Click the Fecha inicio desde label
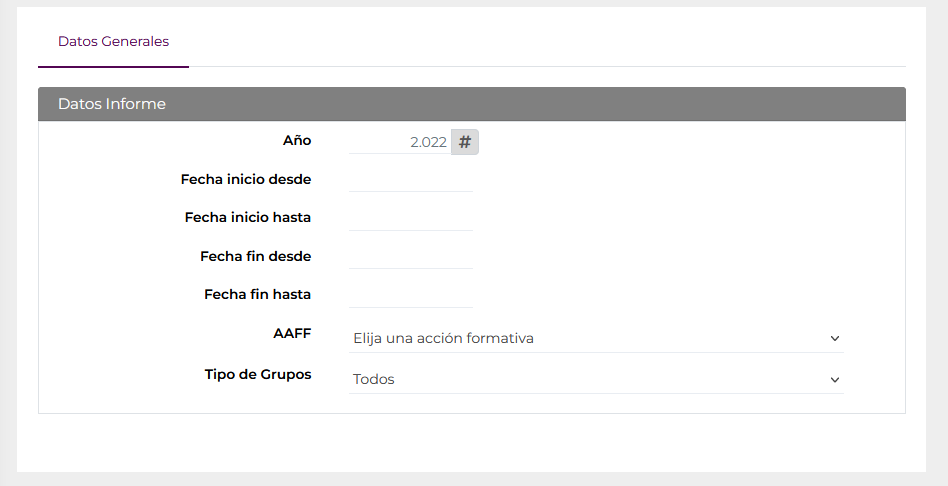This screenshot has width=948, height=486. coord(246,180)
